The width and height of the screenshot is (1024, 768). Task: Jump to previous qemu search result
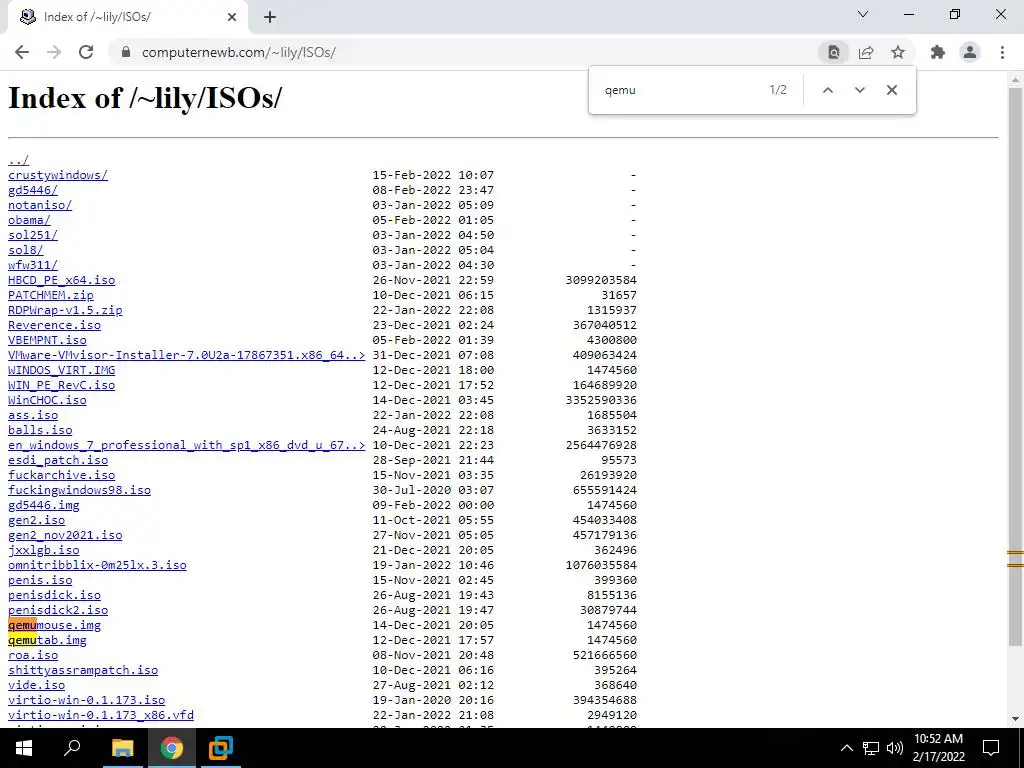(827, 90)
